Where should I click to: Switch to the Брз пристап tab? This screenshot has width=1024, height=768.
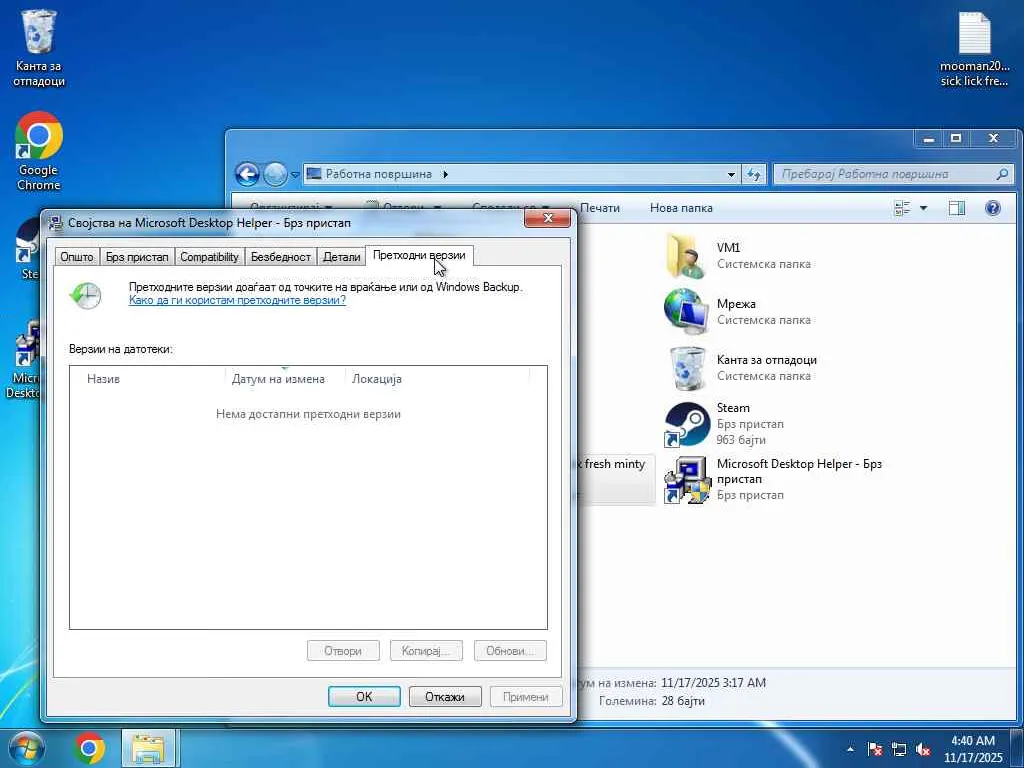[137, 257]
